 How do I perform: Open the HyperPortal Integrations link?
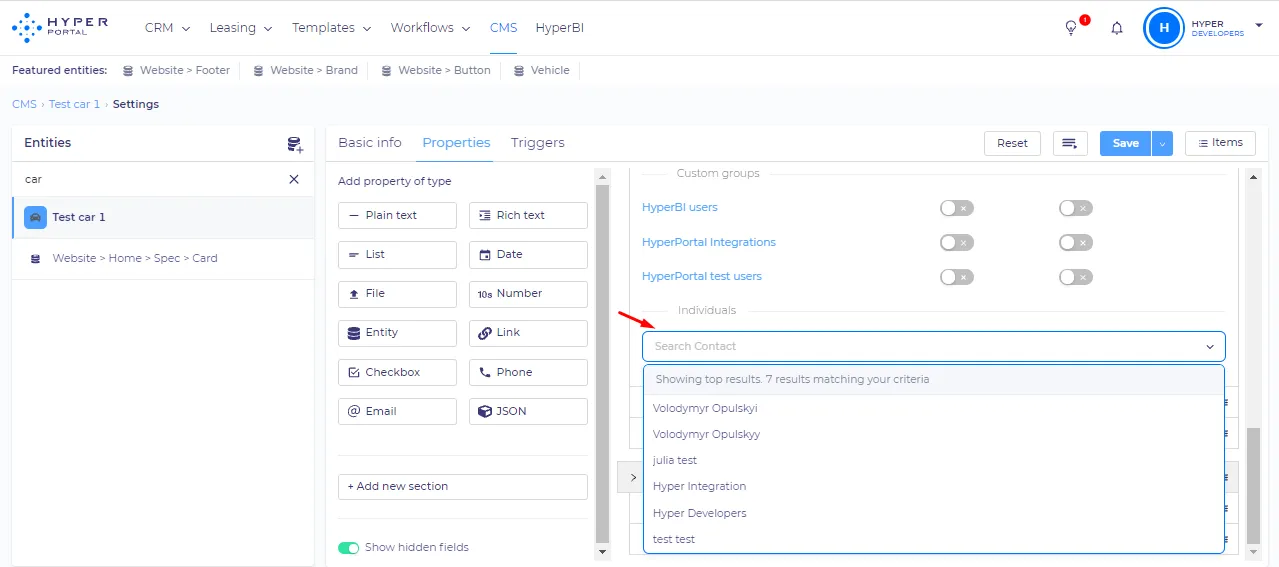point(709,242)
